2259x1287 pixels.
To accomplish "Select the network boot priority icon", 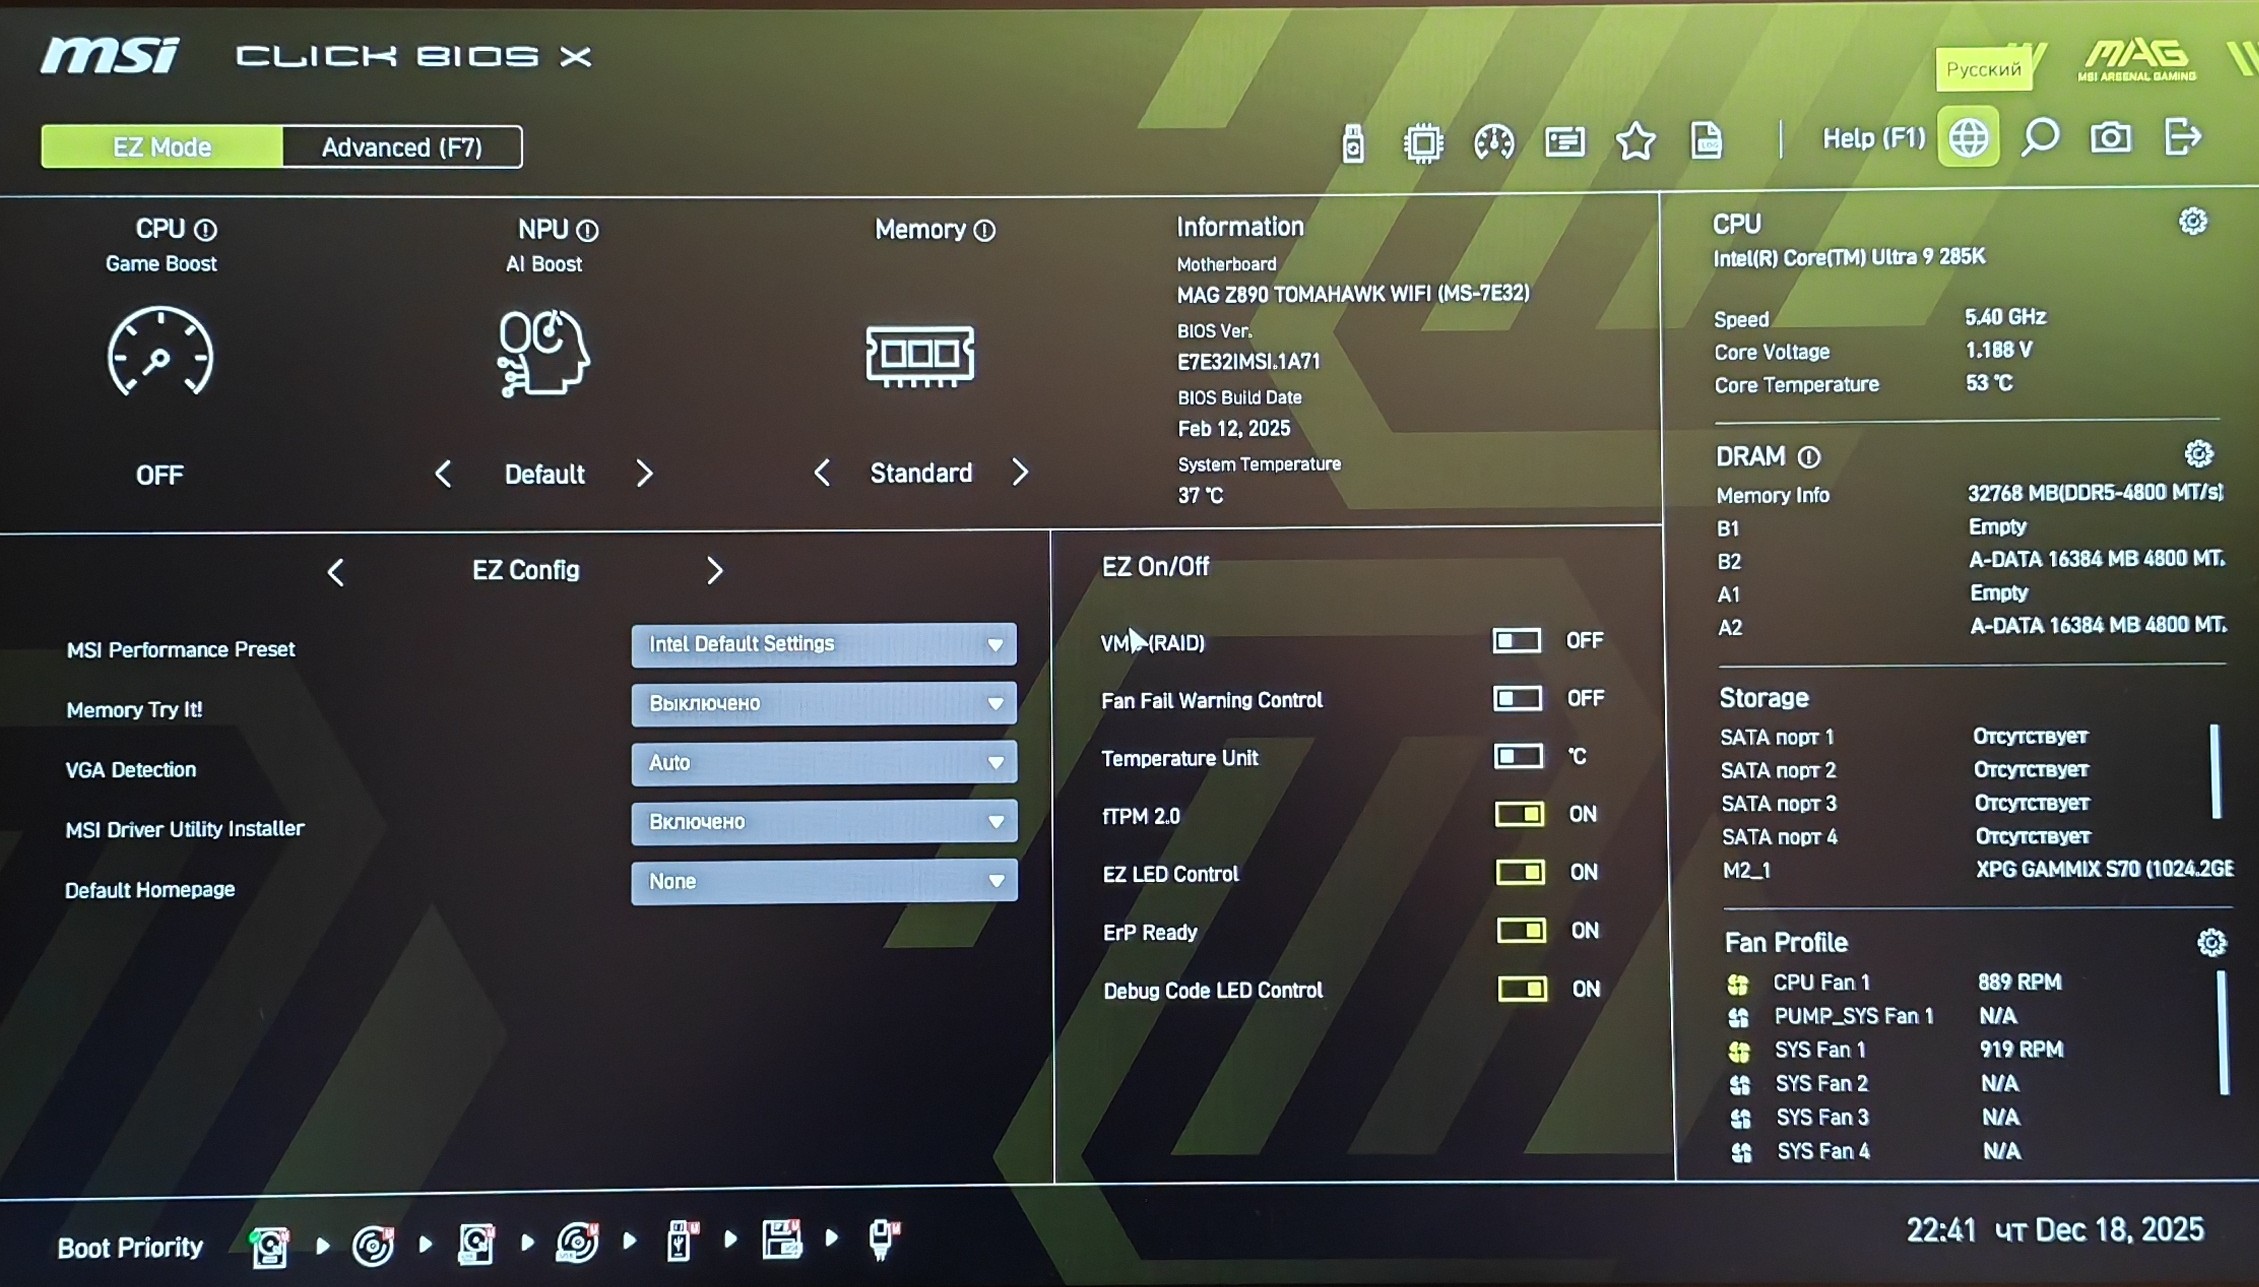I will pyautogui.click(x=883, y=1239).
